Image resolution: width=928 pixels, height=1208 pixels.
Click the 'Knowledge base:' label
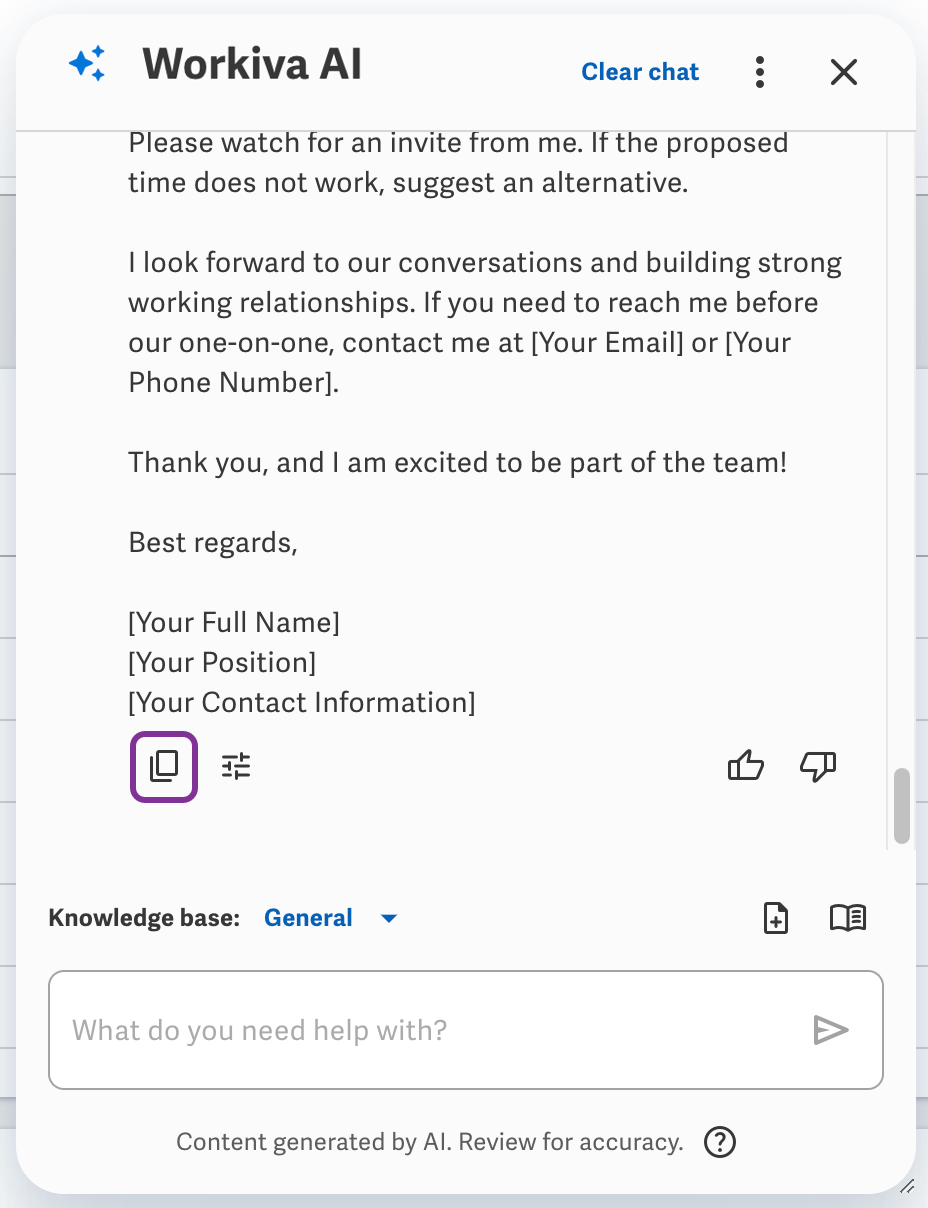click(x=144, y=918)
